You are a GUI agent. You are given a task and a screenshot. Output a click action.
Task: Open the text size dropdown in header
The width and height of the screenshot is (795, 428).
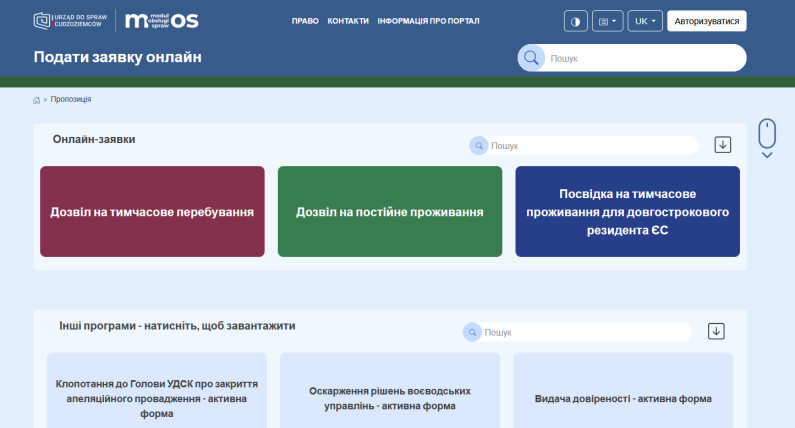[607, 21]
